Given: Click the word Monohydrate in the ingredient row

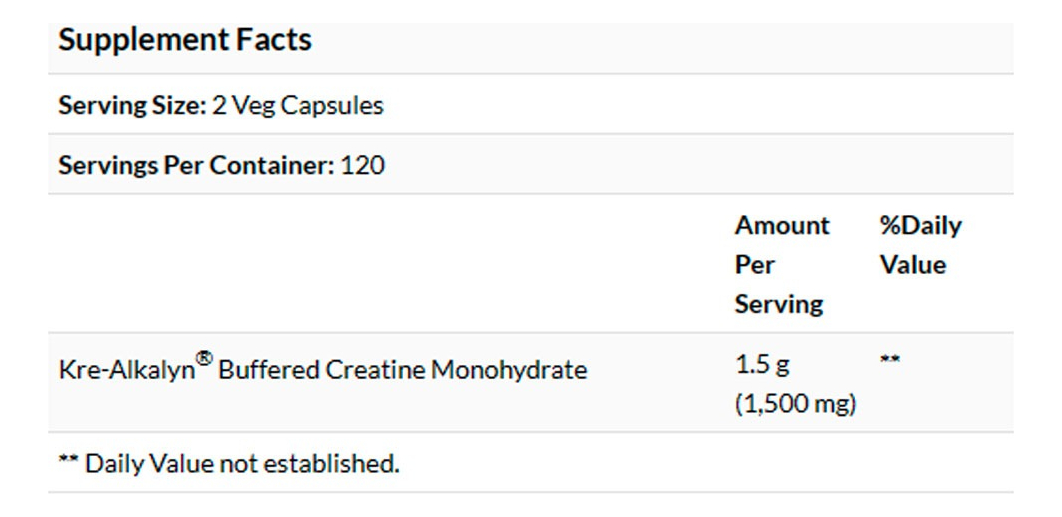Looking at the screenshot, I should tap(509, 370).
